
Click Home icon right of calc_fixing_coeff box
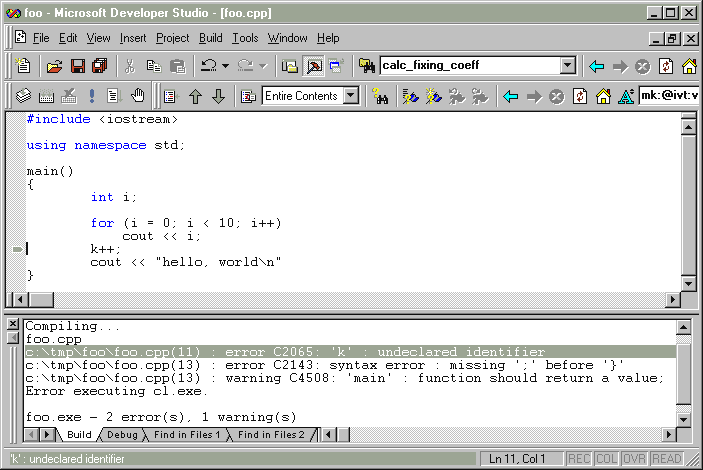689,66
